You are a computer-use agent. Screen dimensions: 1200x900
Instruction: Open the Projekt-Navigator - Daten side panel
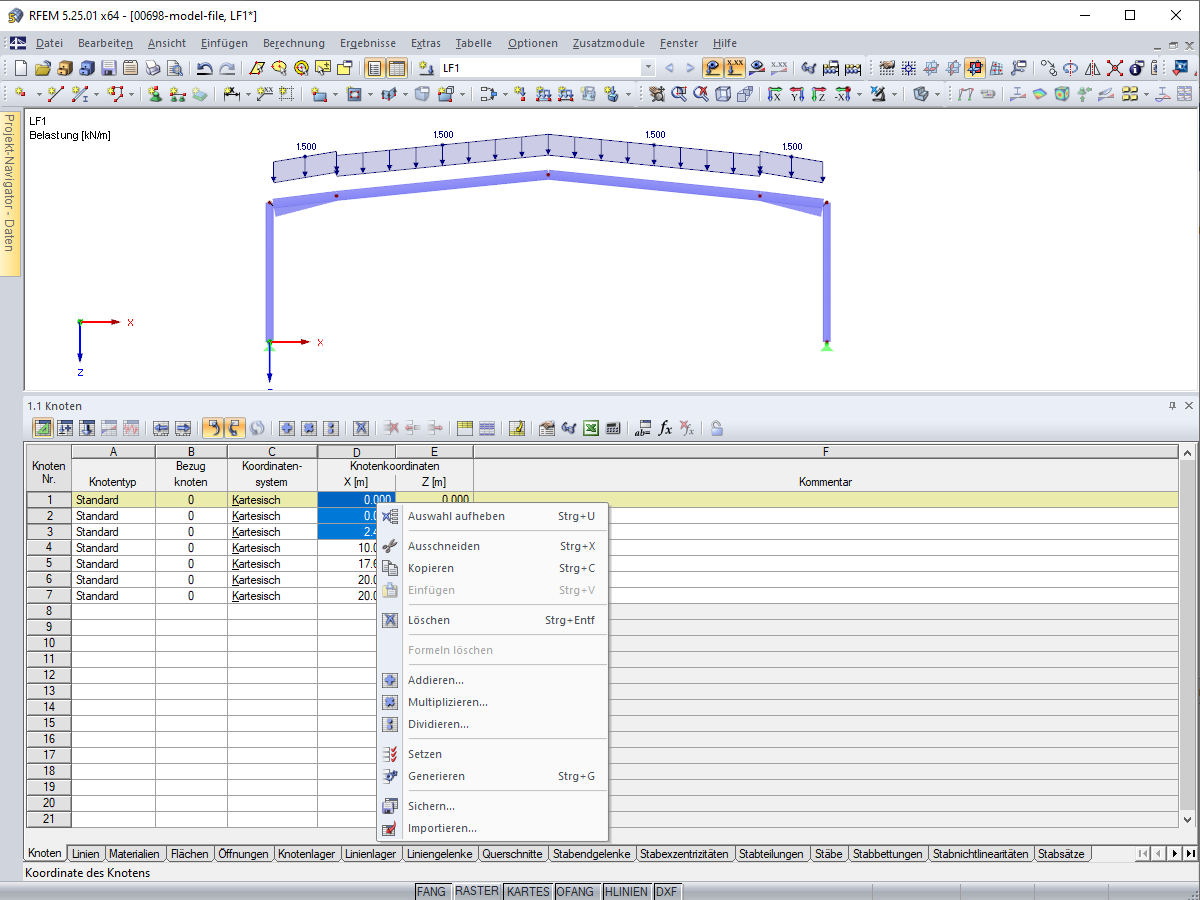pos(10,194)
